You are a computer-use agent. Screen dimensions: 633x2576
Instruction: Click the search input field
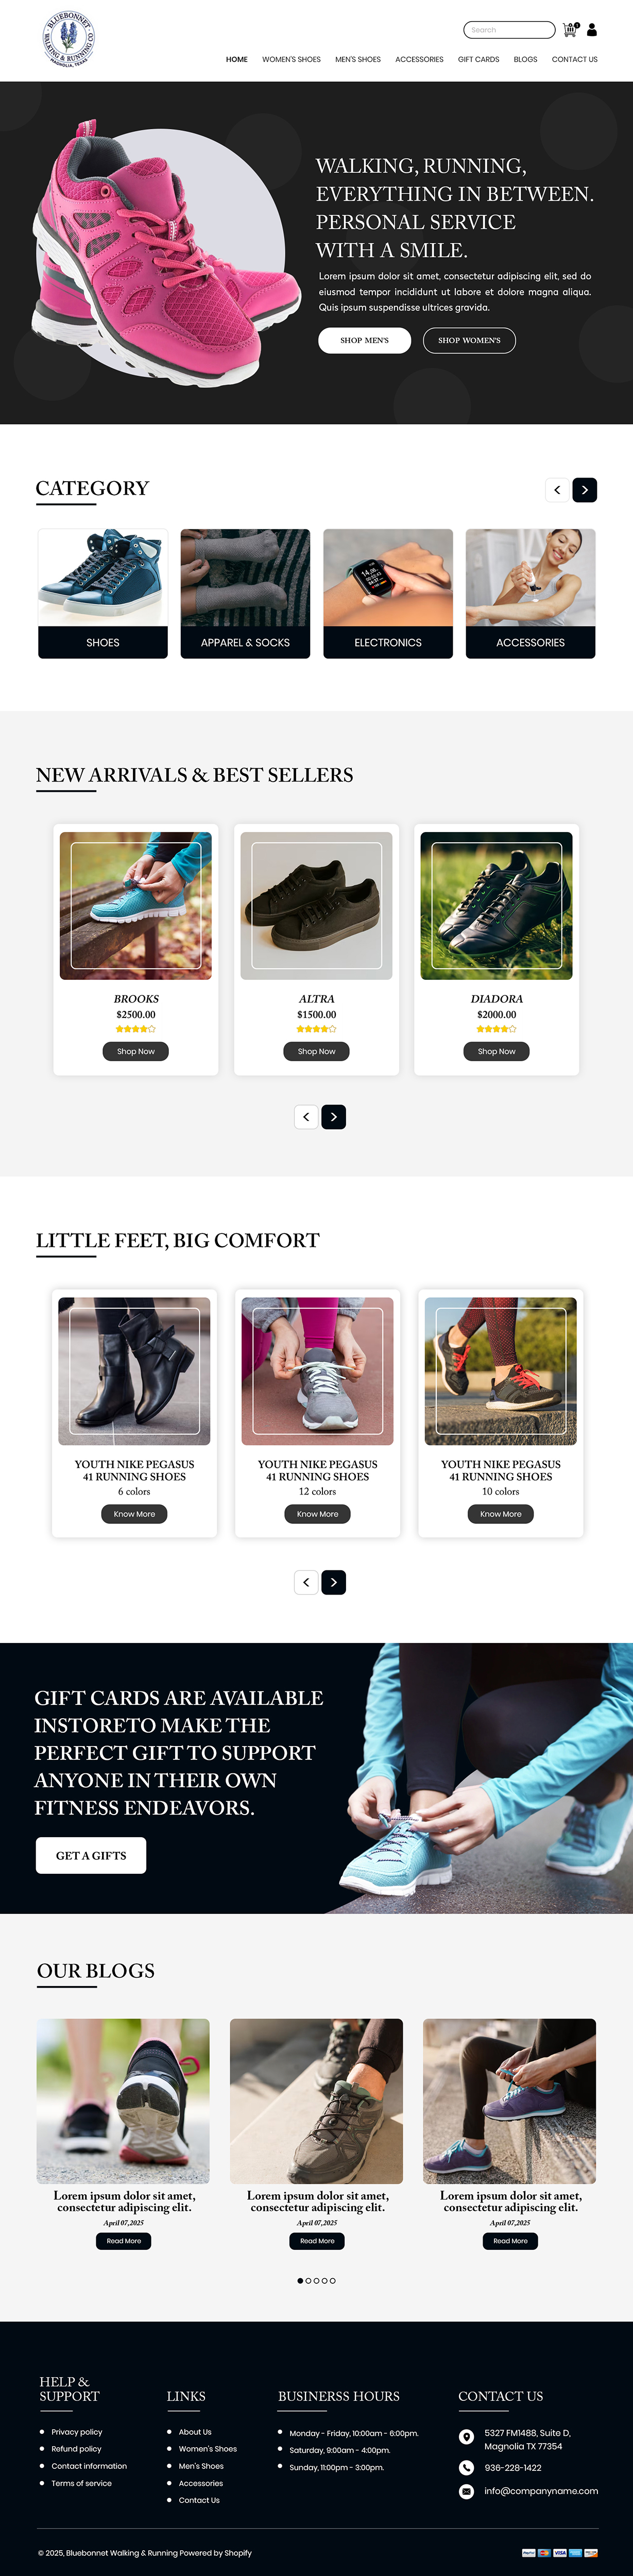[x=509, y=30]
